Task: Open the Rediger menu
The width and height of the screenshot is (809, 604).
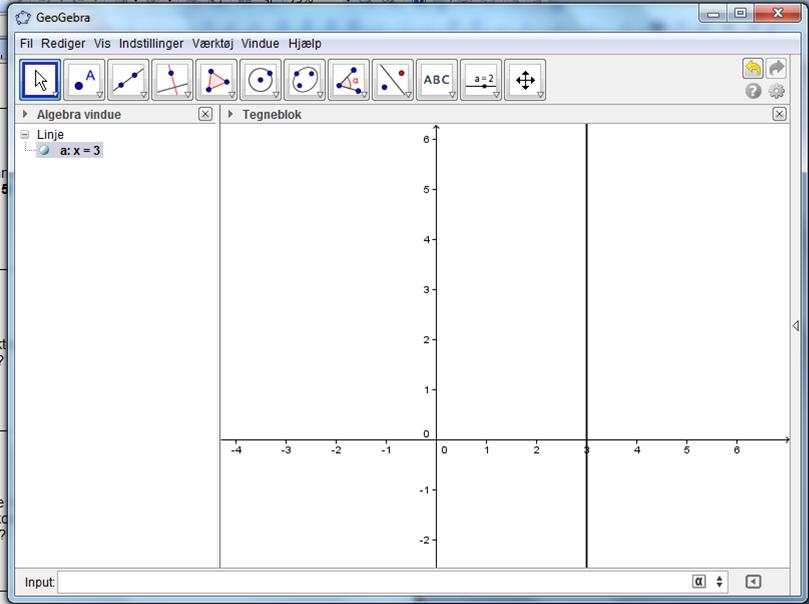Action: click(63, 44)
